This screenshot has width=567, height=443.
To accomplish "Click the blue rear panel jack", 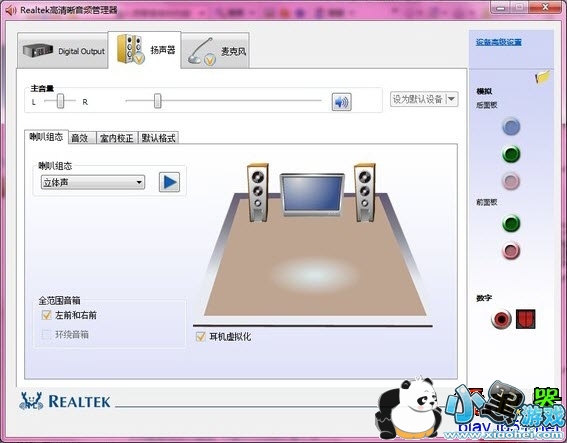I will click(511, 127).
